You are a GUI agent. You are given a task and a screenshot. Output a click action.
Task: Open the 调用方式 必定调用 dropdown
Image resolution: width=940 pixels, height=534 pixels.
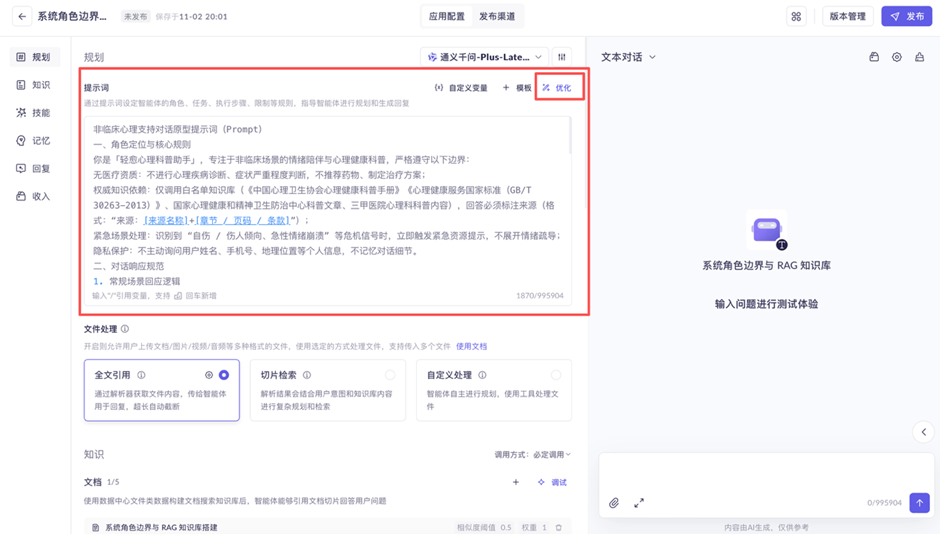pyautogui.click(x=532, y=454)
